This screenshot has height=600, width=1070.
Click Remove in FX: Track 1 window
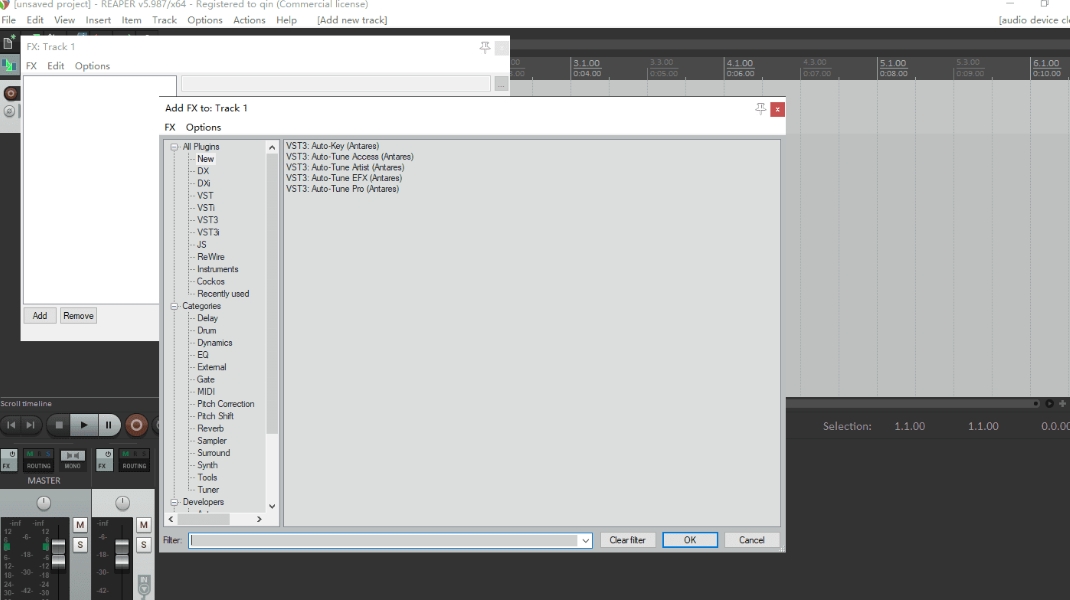(x=78, y=316)
